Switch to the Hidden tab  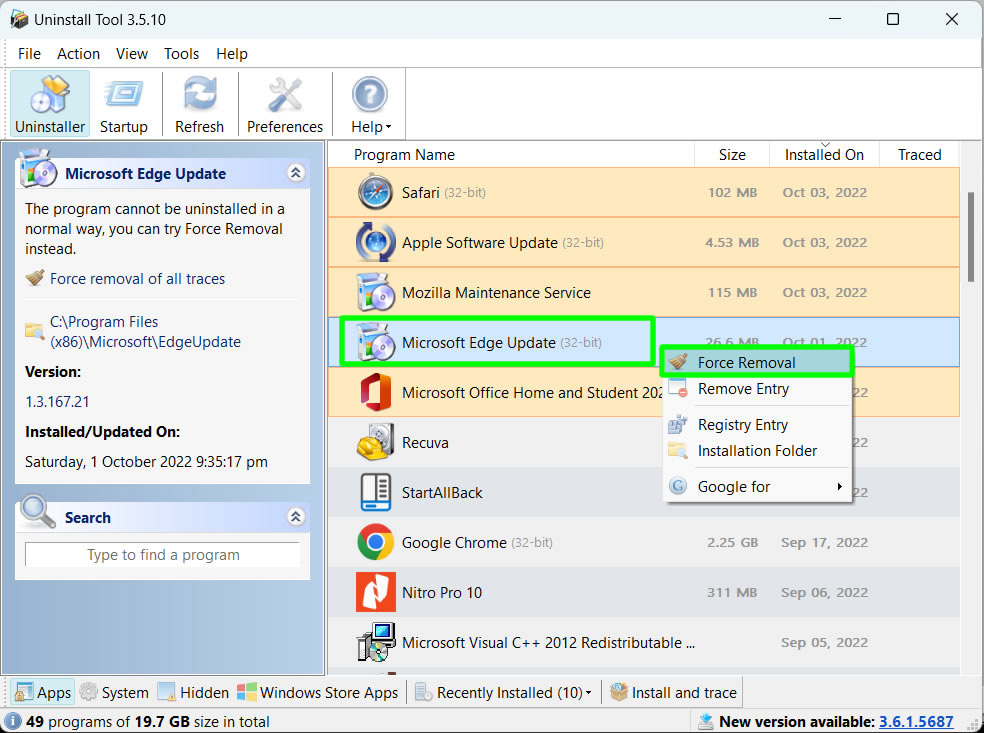pyautogui.click(x=193, y=692)
